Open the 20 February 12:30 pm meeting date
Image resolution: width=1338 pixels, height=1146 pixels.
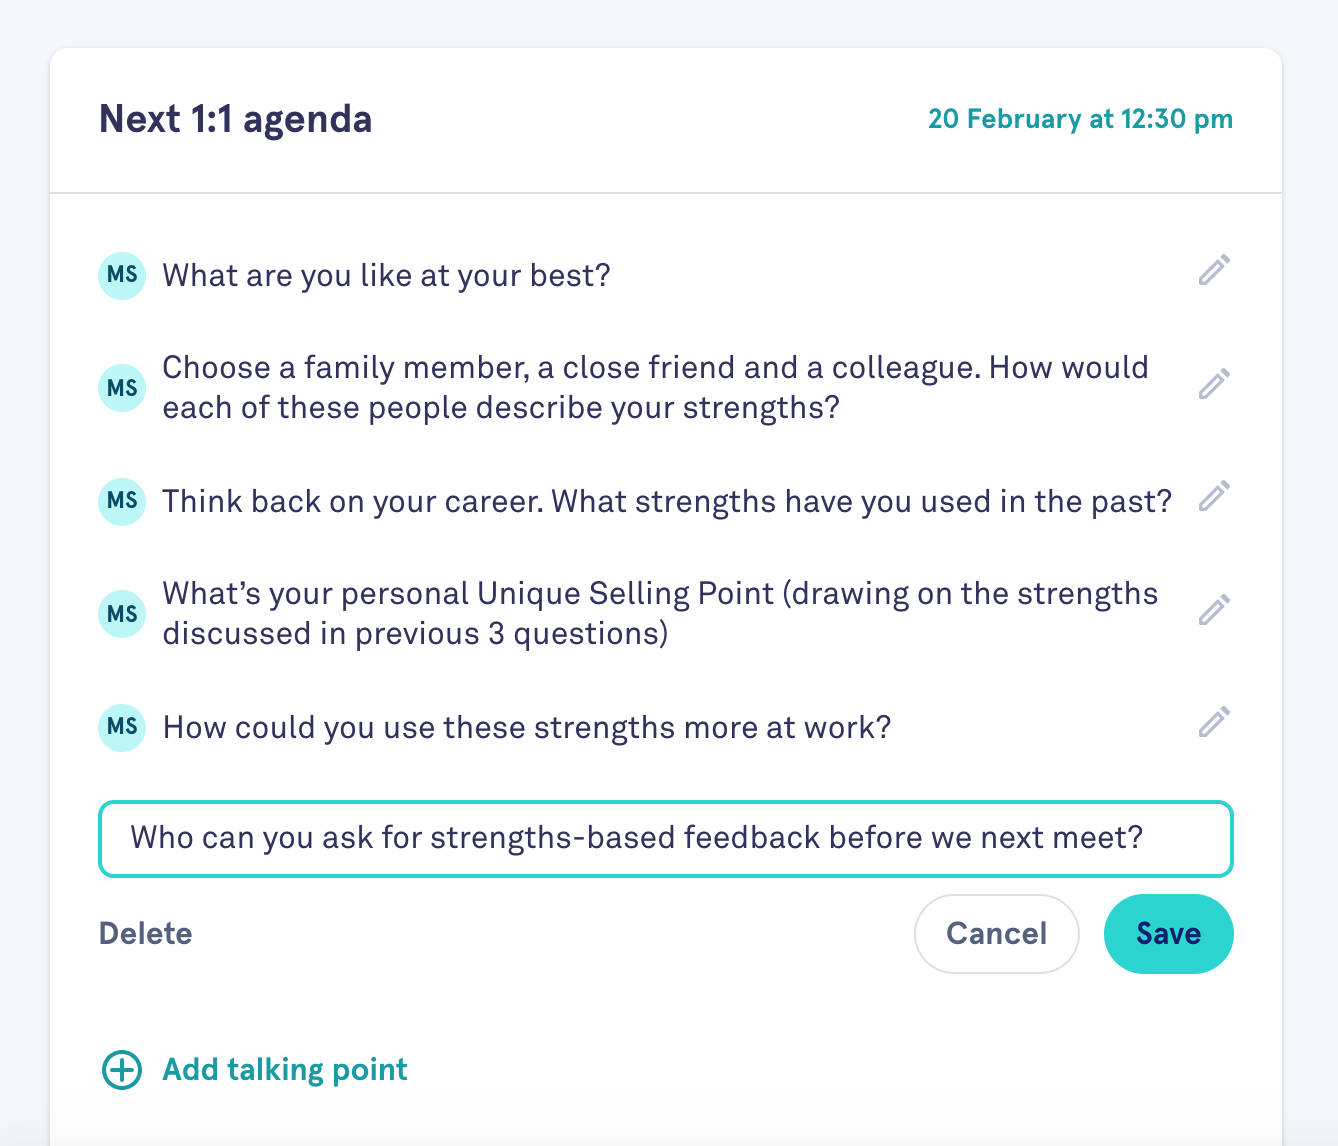1080,119
